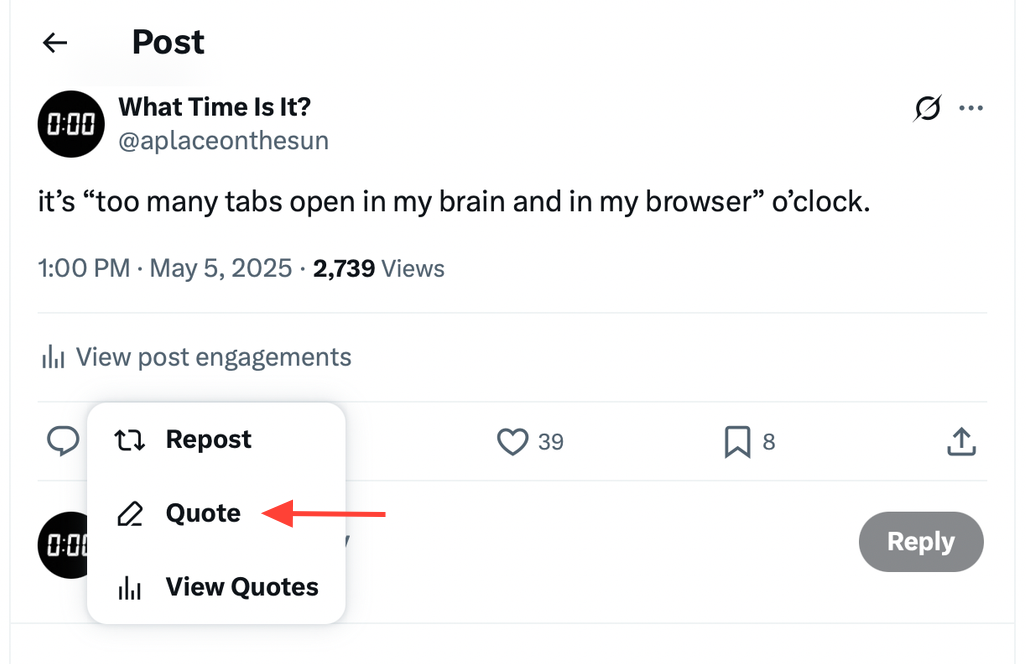This screenshot has width=1026, height=664.
Task: Open the share options with the share icon
Action: click(x=961, y=441)
